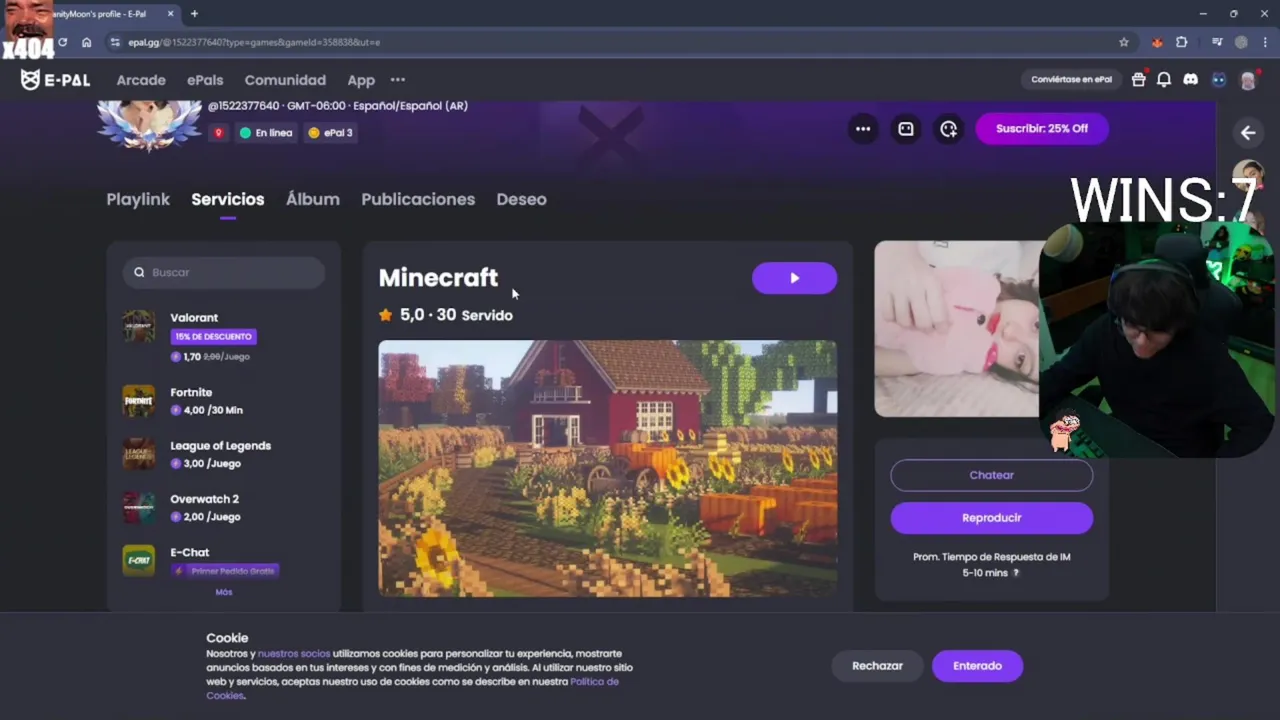
Task: Click the E-Chat service icon
Action: click(x=139, y=560)
